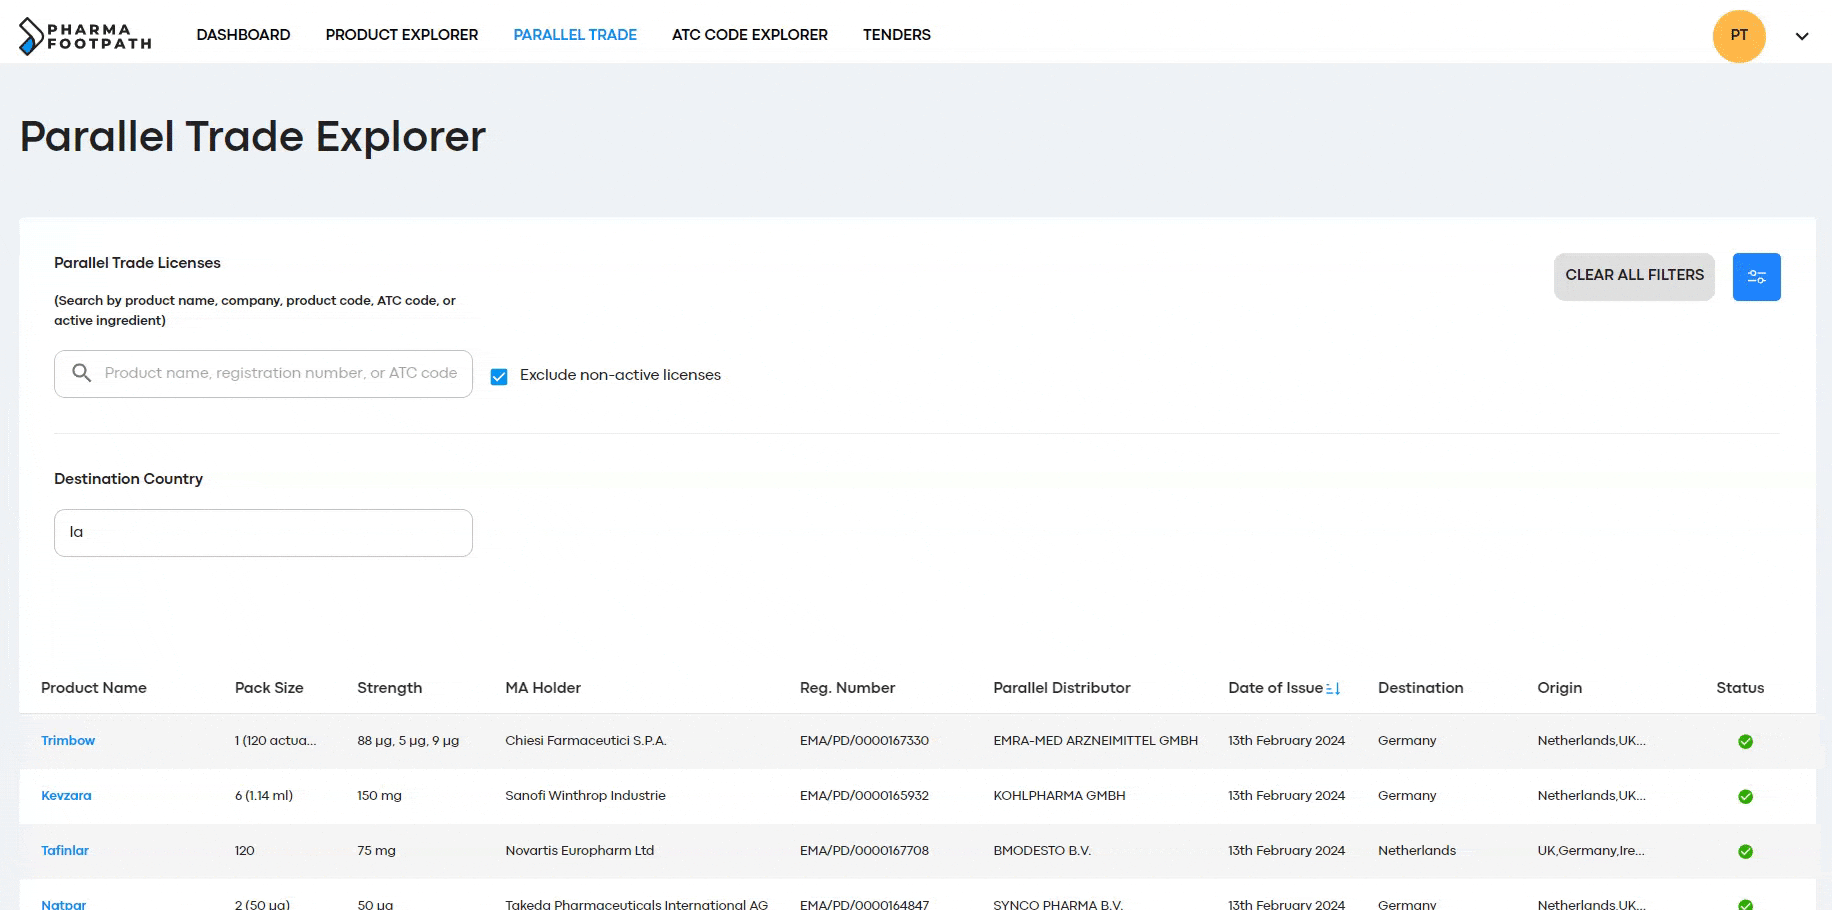The height and width of the screenshot is (910, 1832).
Task: Click the PT user avatar
Action: point(1739,36)
